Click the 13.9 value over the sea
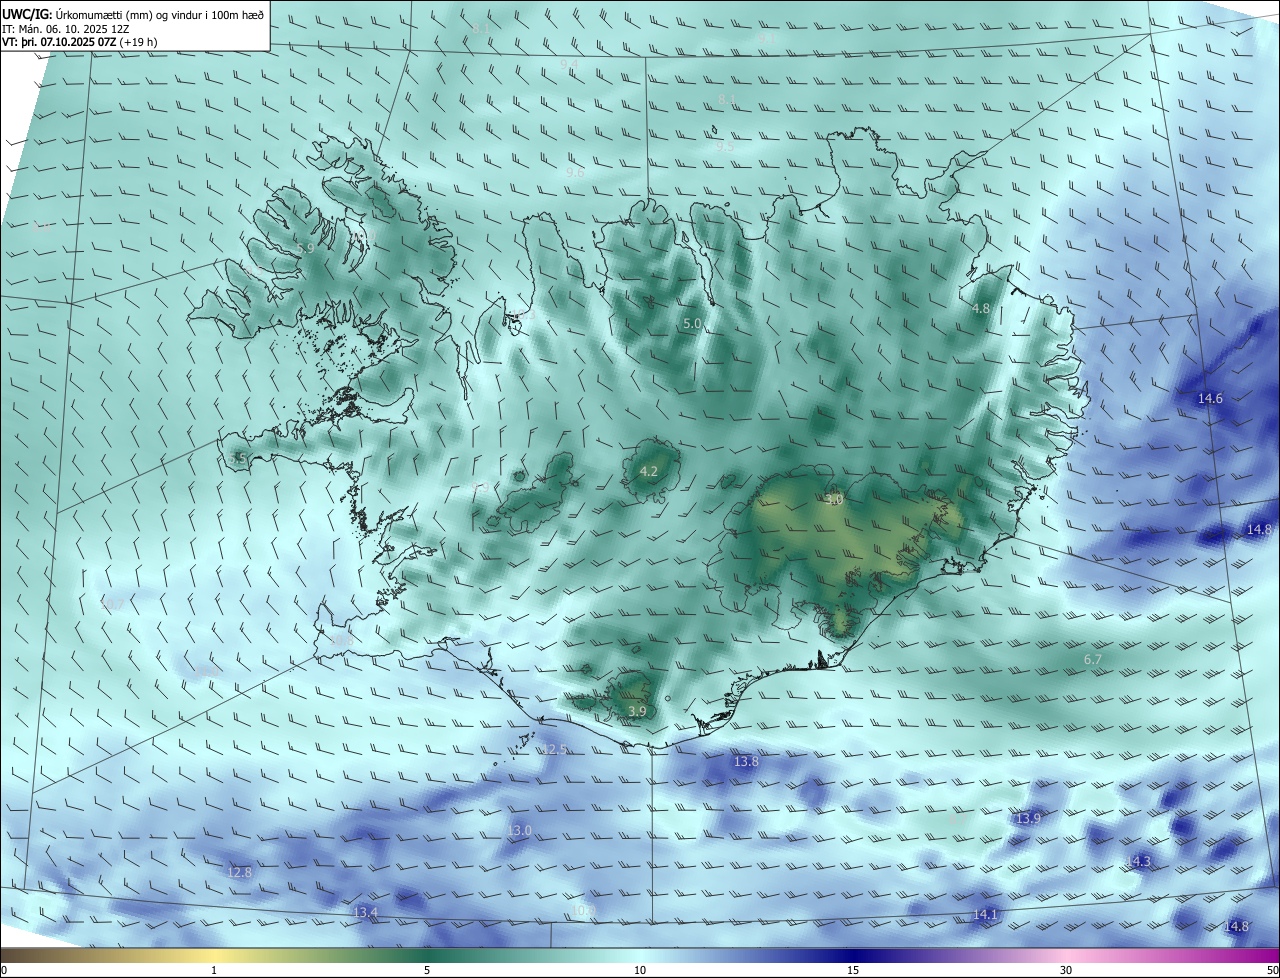The image size is (1280, 978). pyautogui.click(x=1028, y=818)
